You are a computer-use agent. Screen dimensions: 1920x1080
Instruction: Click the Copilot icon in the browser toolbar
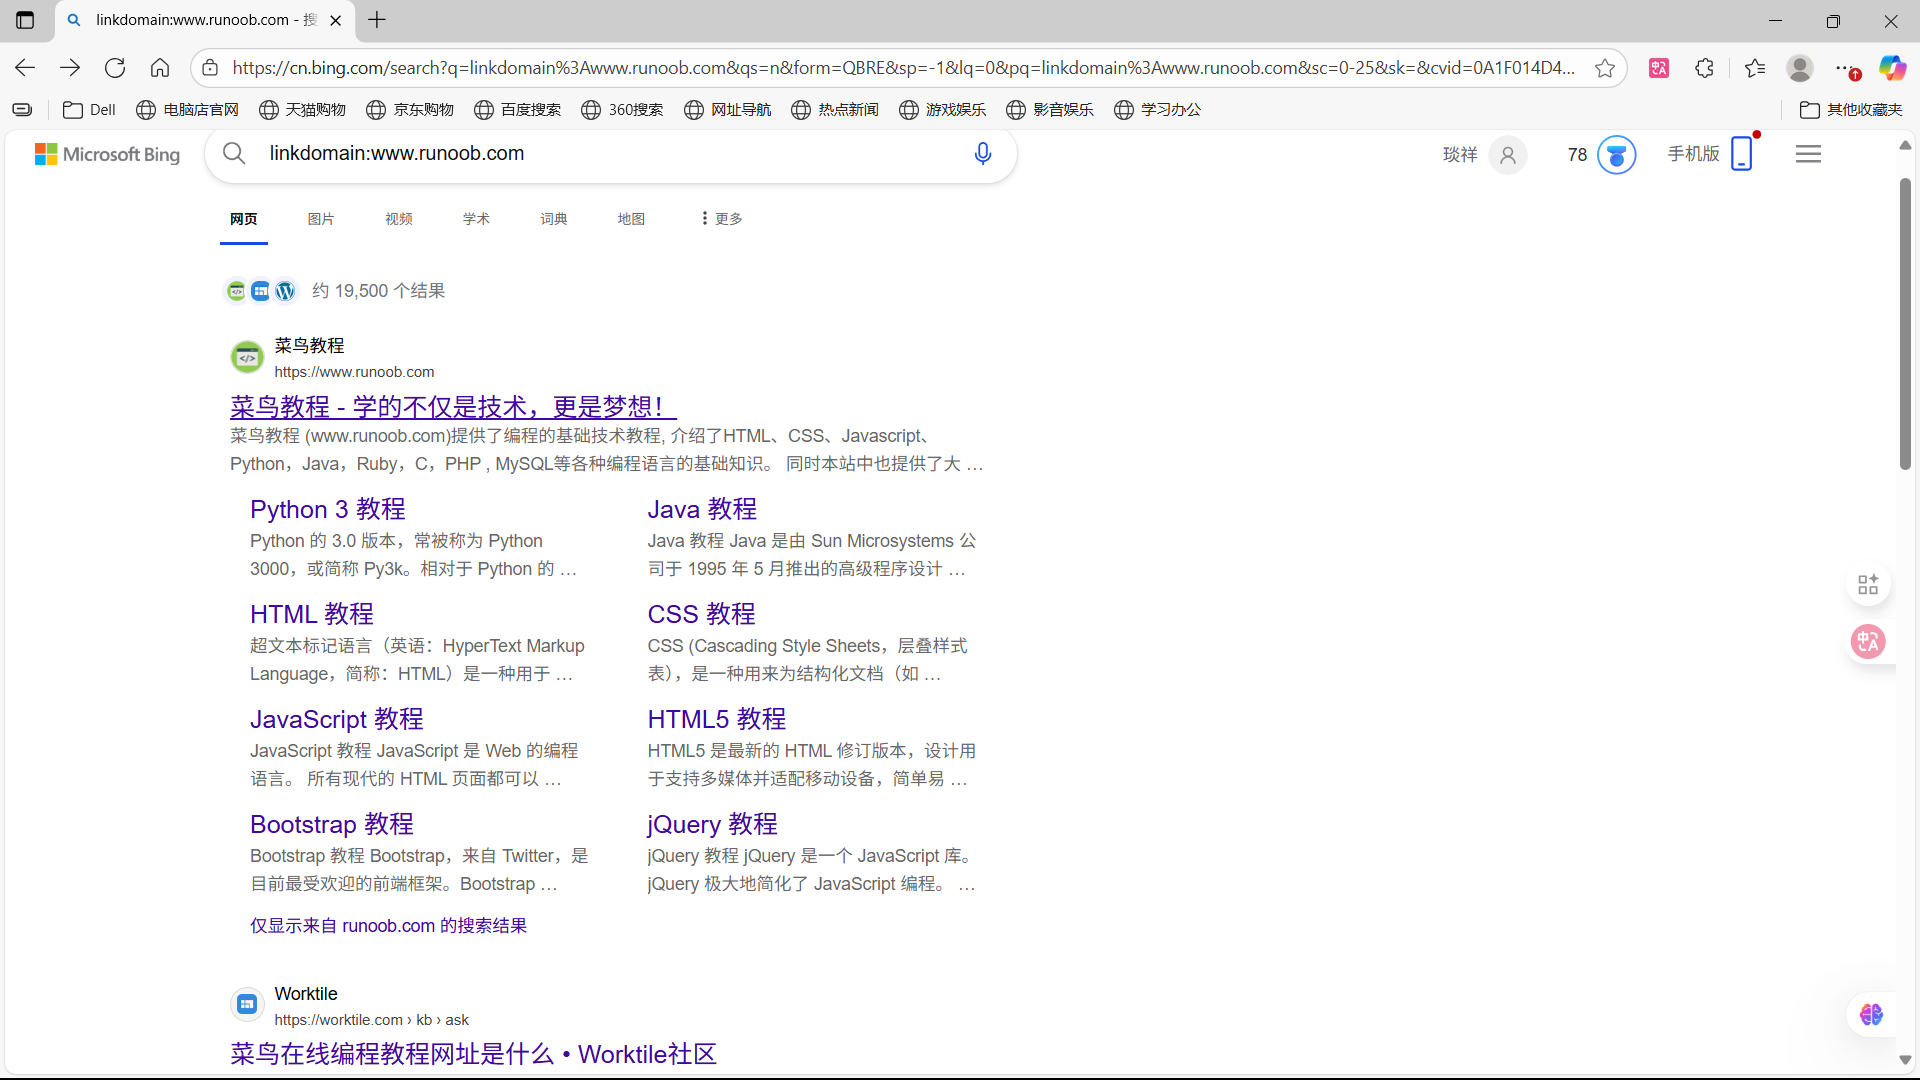click(1893, 67)
